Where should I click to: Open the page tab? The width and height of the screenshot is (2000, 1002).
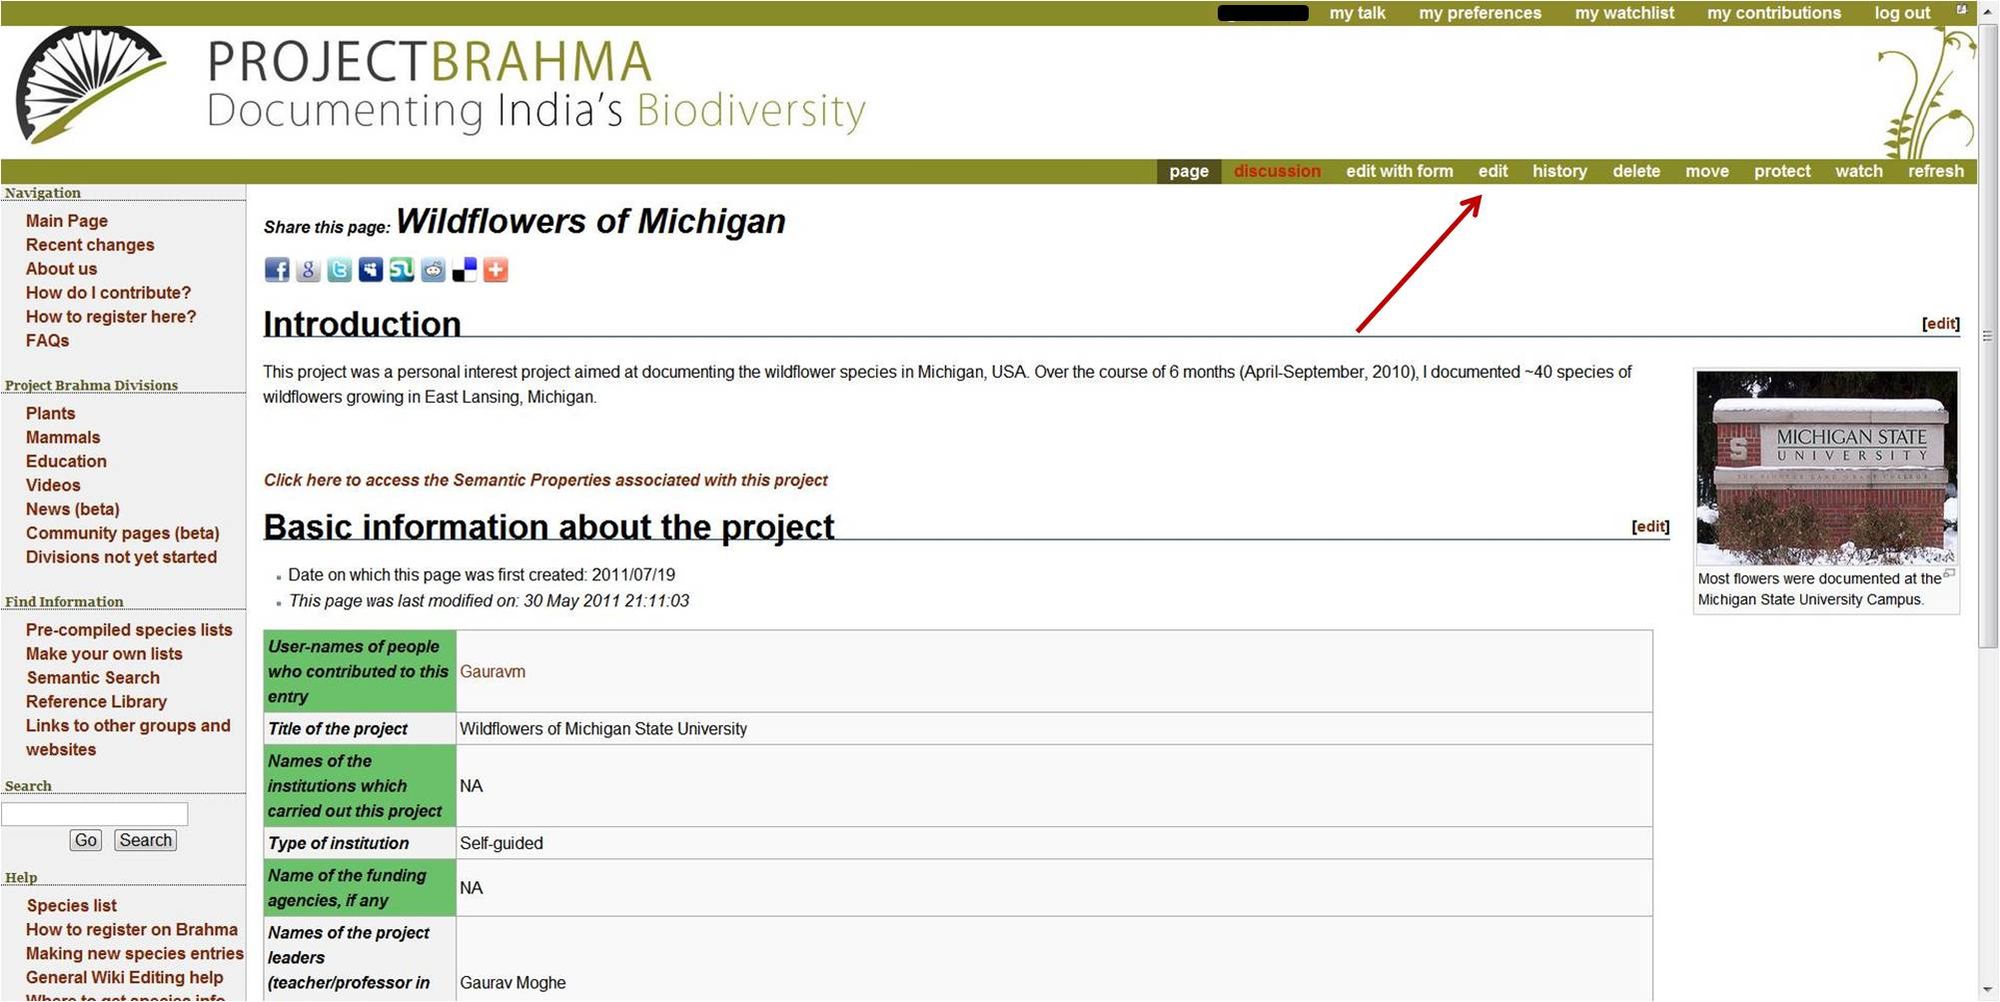[x=1189, y=171]
